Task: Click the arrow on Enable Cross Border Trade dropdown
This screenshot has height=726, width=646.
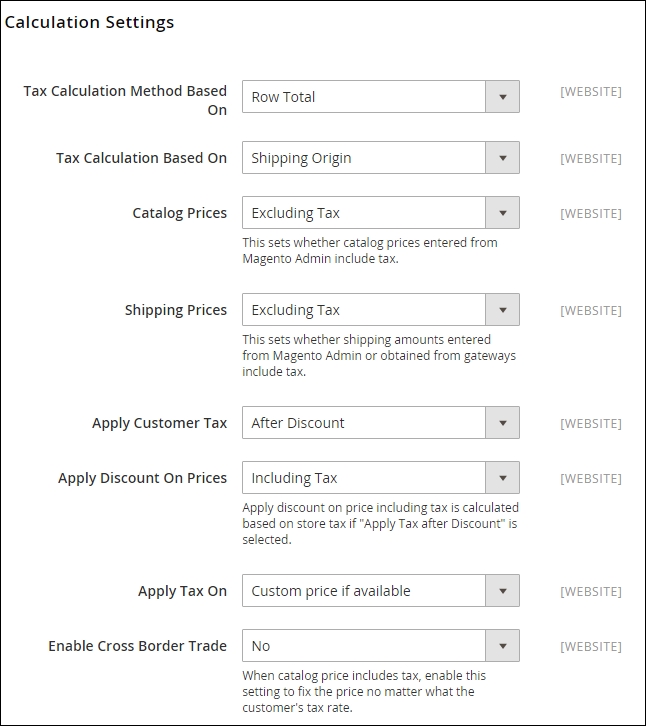Action: 502,646
